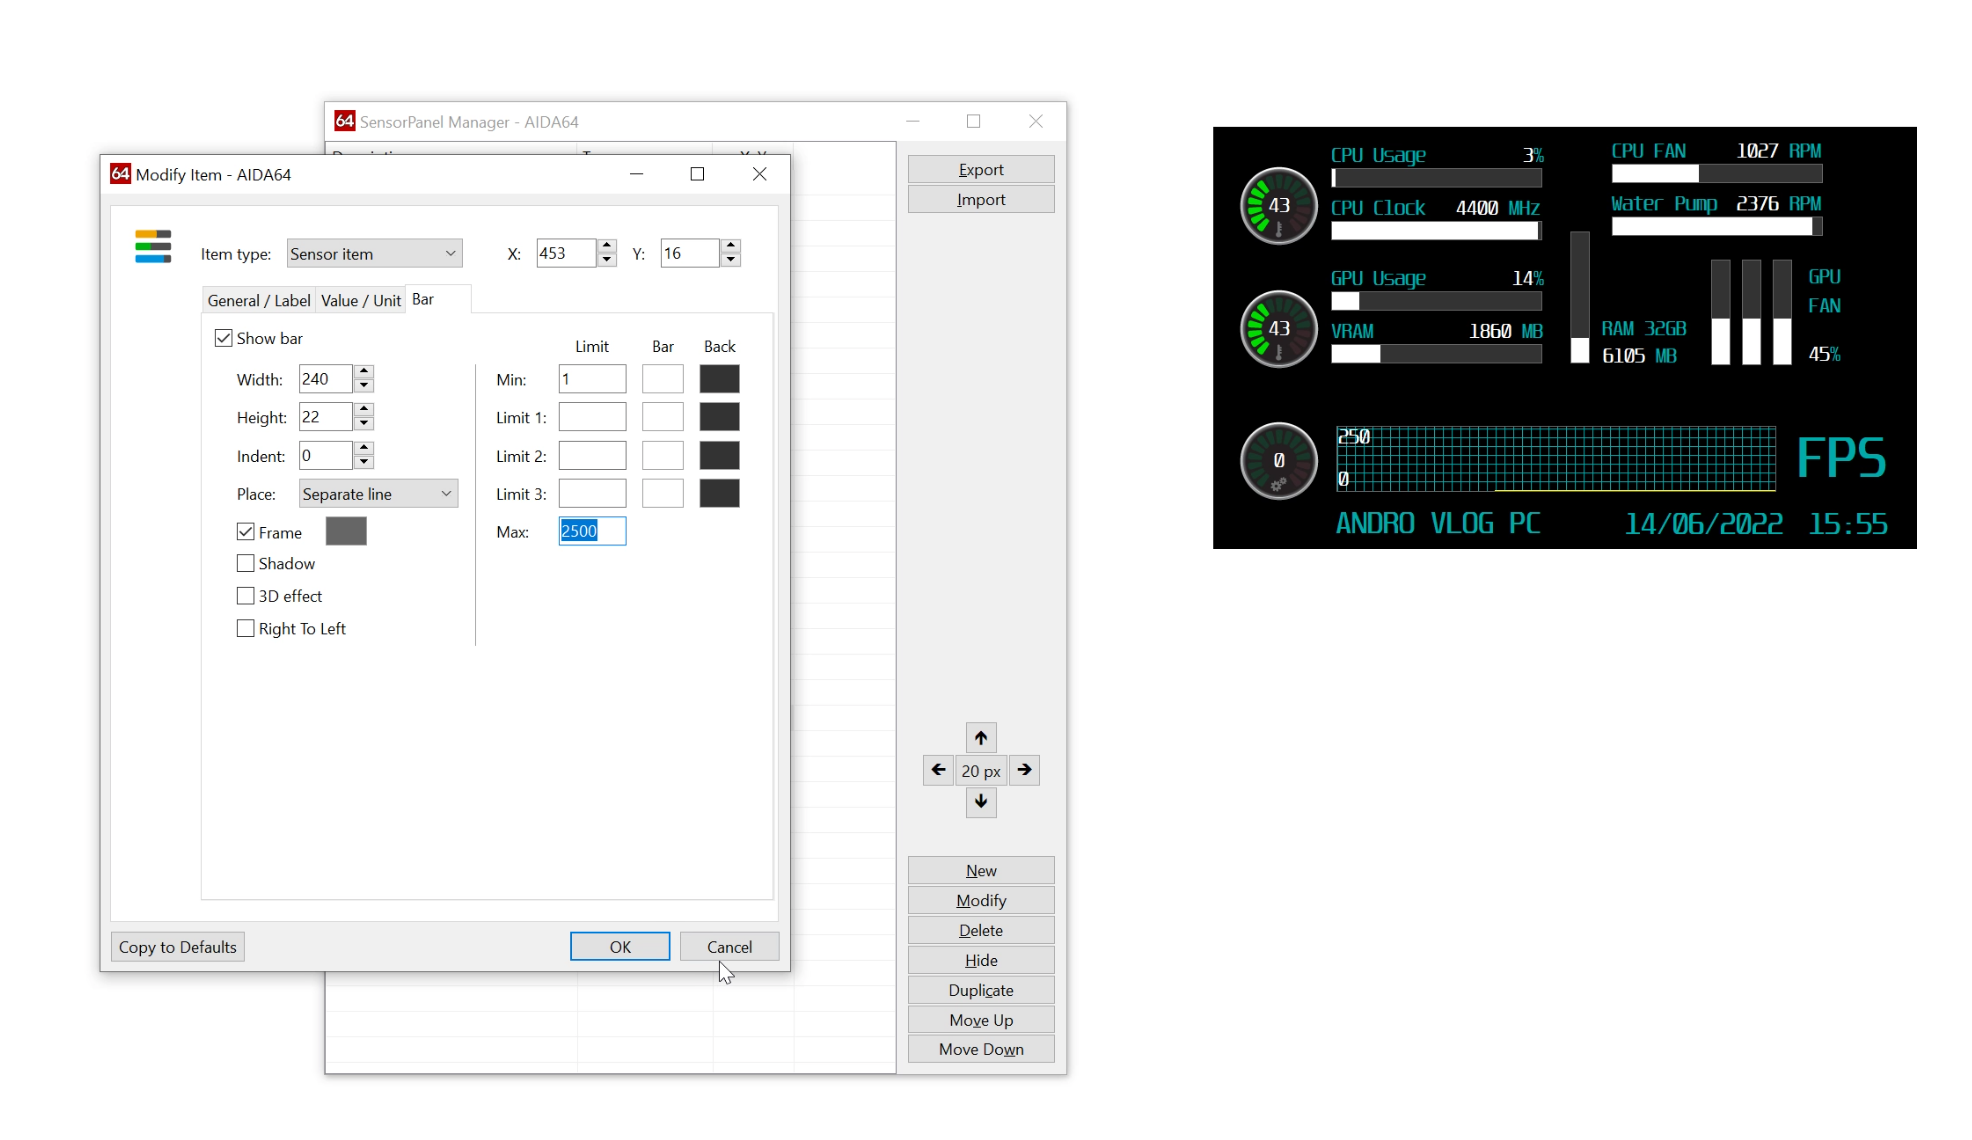Viewport: 1972px width, 1140px height.
Task: Open the Place dropdown
Action: pos(379,494)
